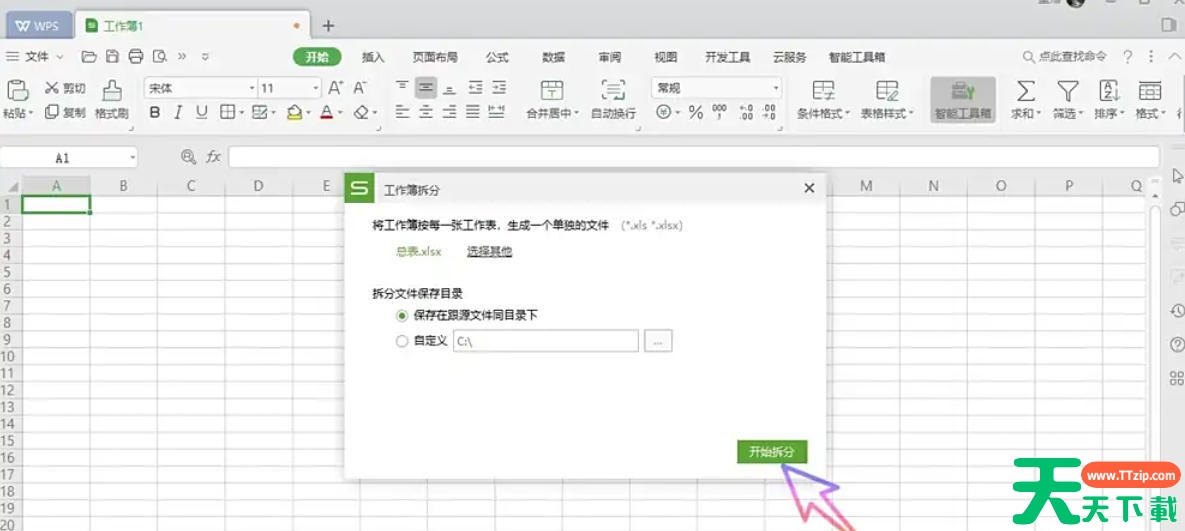Align cell text to bottom

point(450,88)
